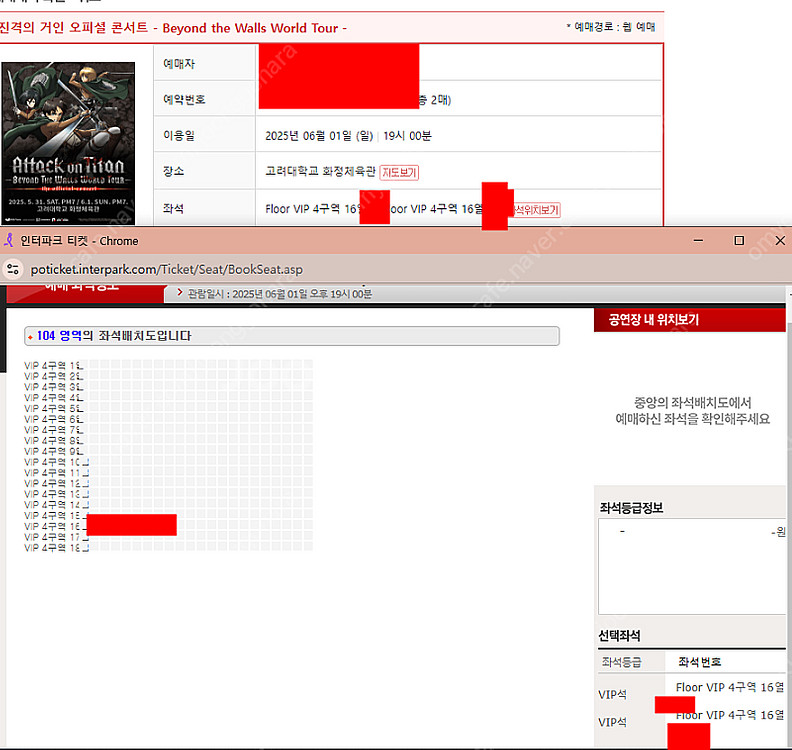This screenshot has width=792, height=750.
Task: Click the 공연장 내 위치보기 header
Action: click(689, 320)
